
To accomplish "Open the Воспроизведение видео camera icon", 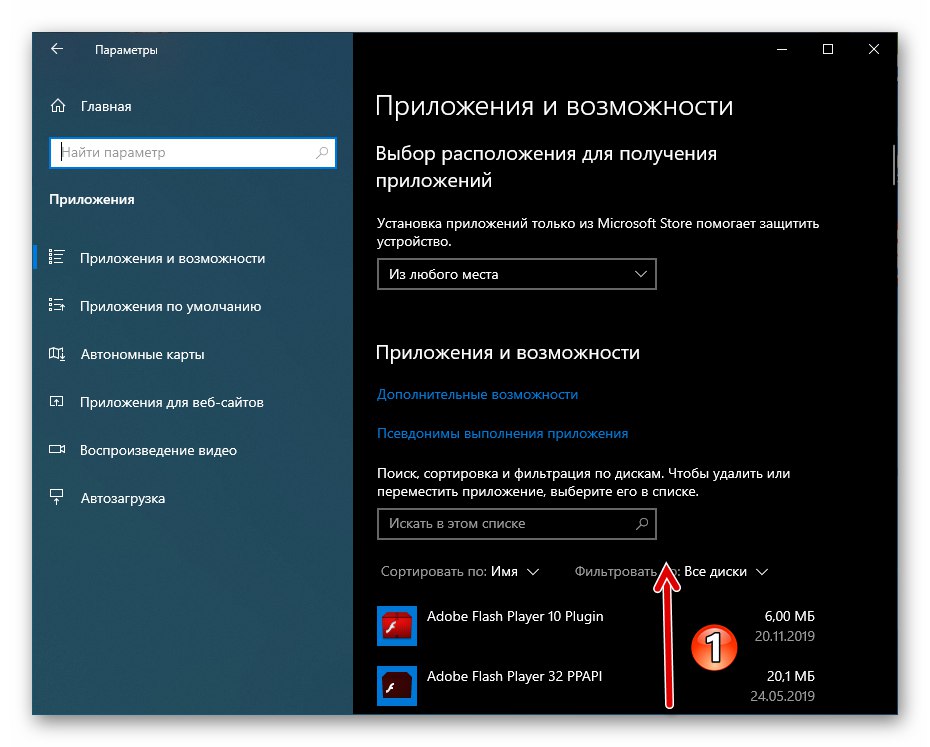I will coord(56,450).
